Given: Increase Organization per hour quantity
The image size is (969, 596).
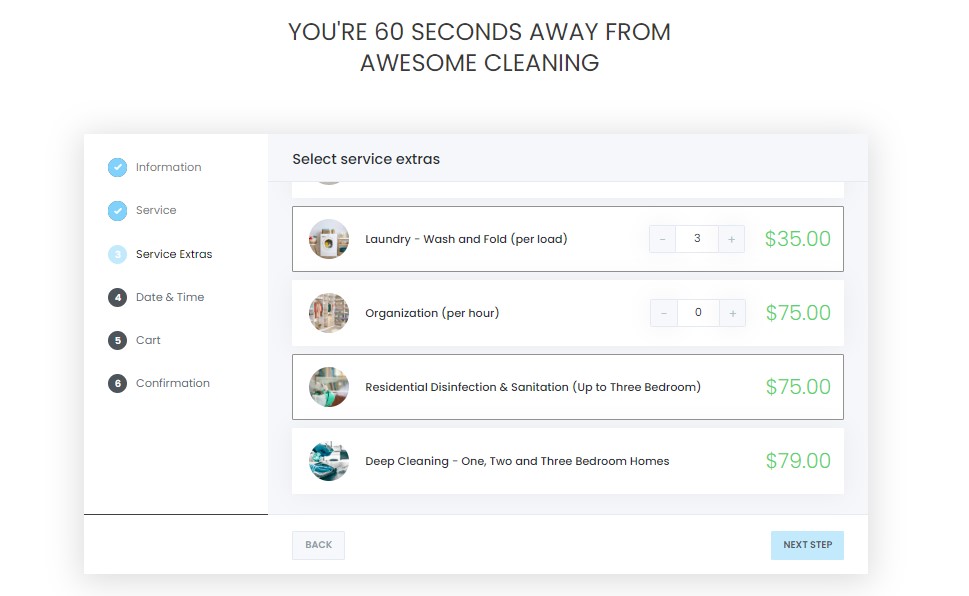Looking at the screenshot, I should (x=732, y=313).
